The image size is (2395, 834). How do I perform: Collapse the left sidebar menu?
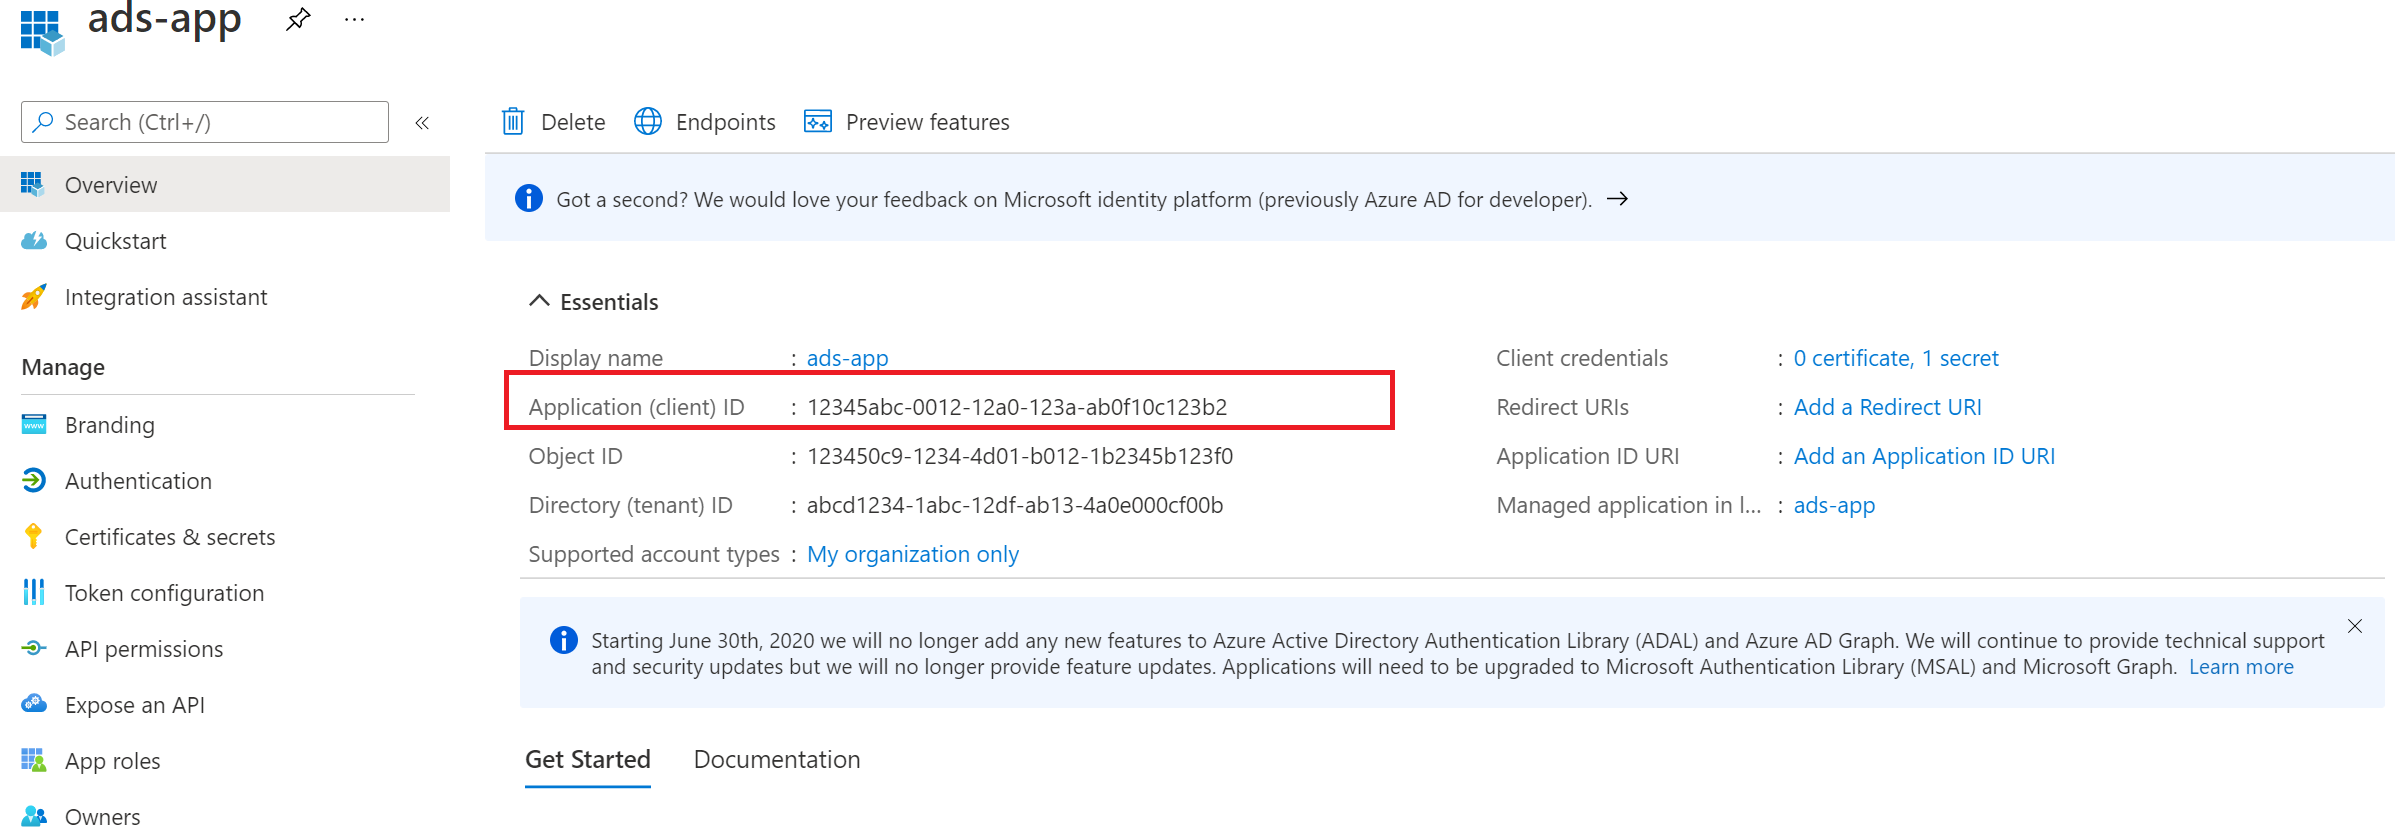click(x=422, y=123)
